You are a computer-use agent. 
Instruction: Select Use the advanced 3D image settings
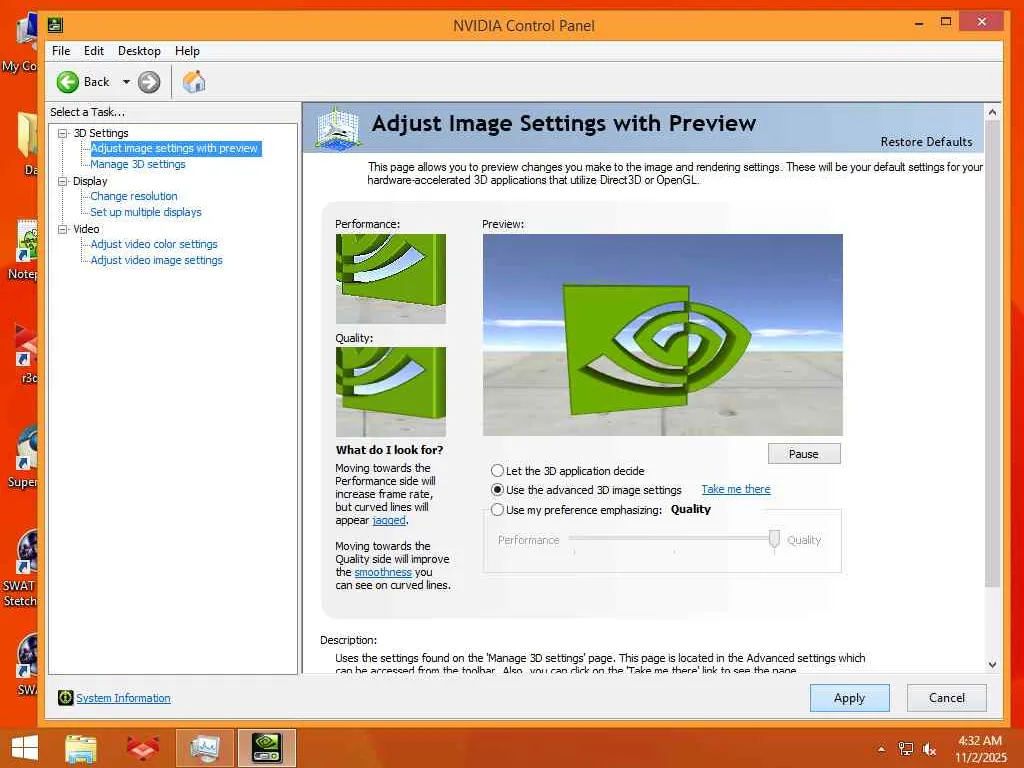pos(498,489)
